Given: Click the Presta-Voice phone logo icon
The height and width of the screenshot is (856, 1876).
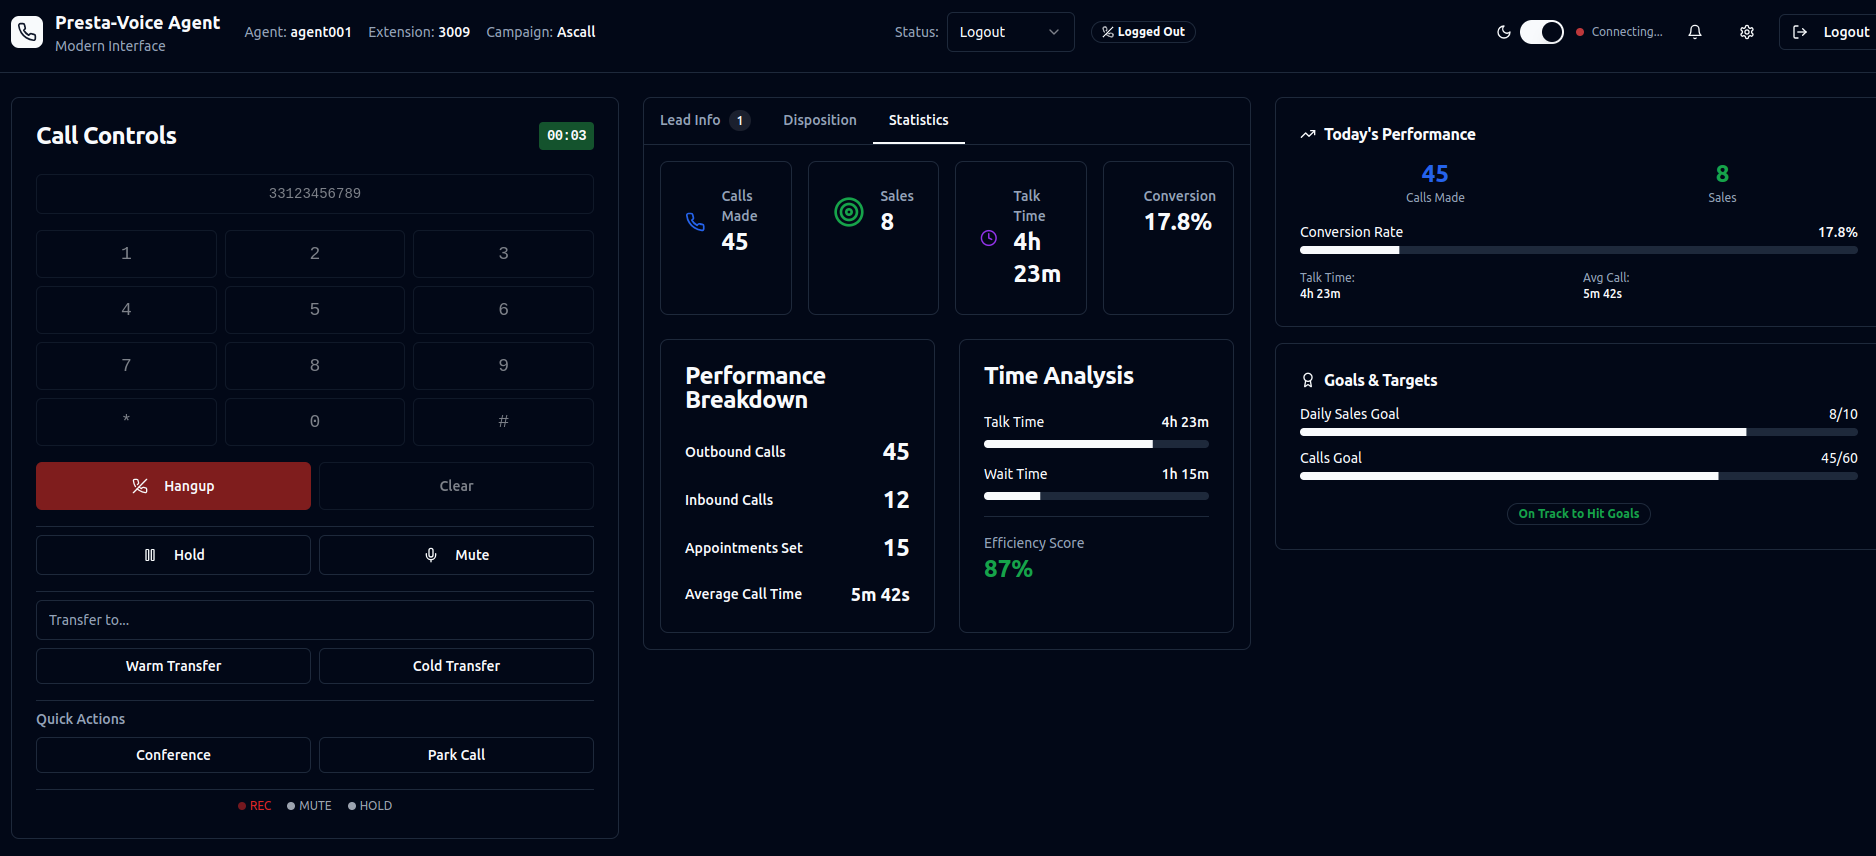Looking at the screenshot, I should [x=27, y=32].
